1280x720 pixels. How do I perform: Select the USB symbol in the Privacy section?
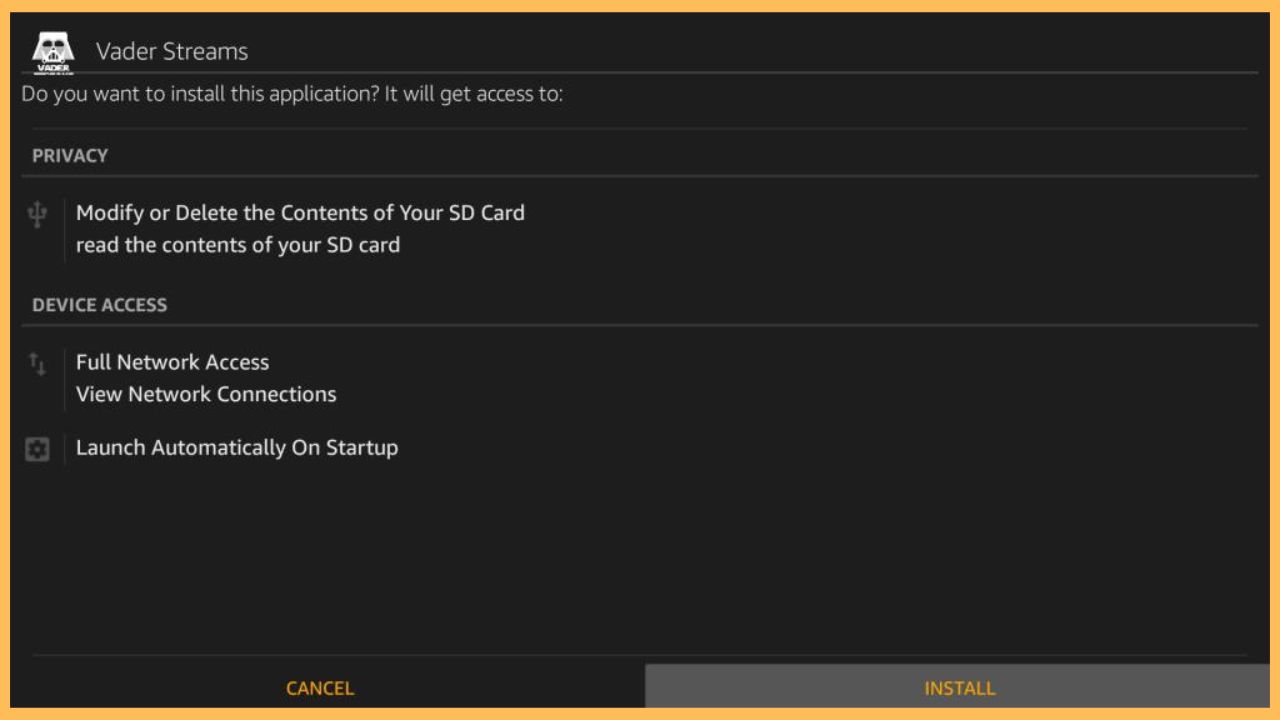click(37, 213)
